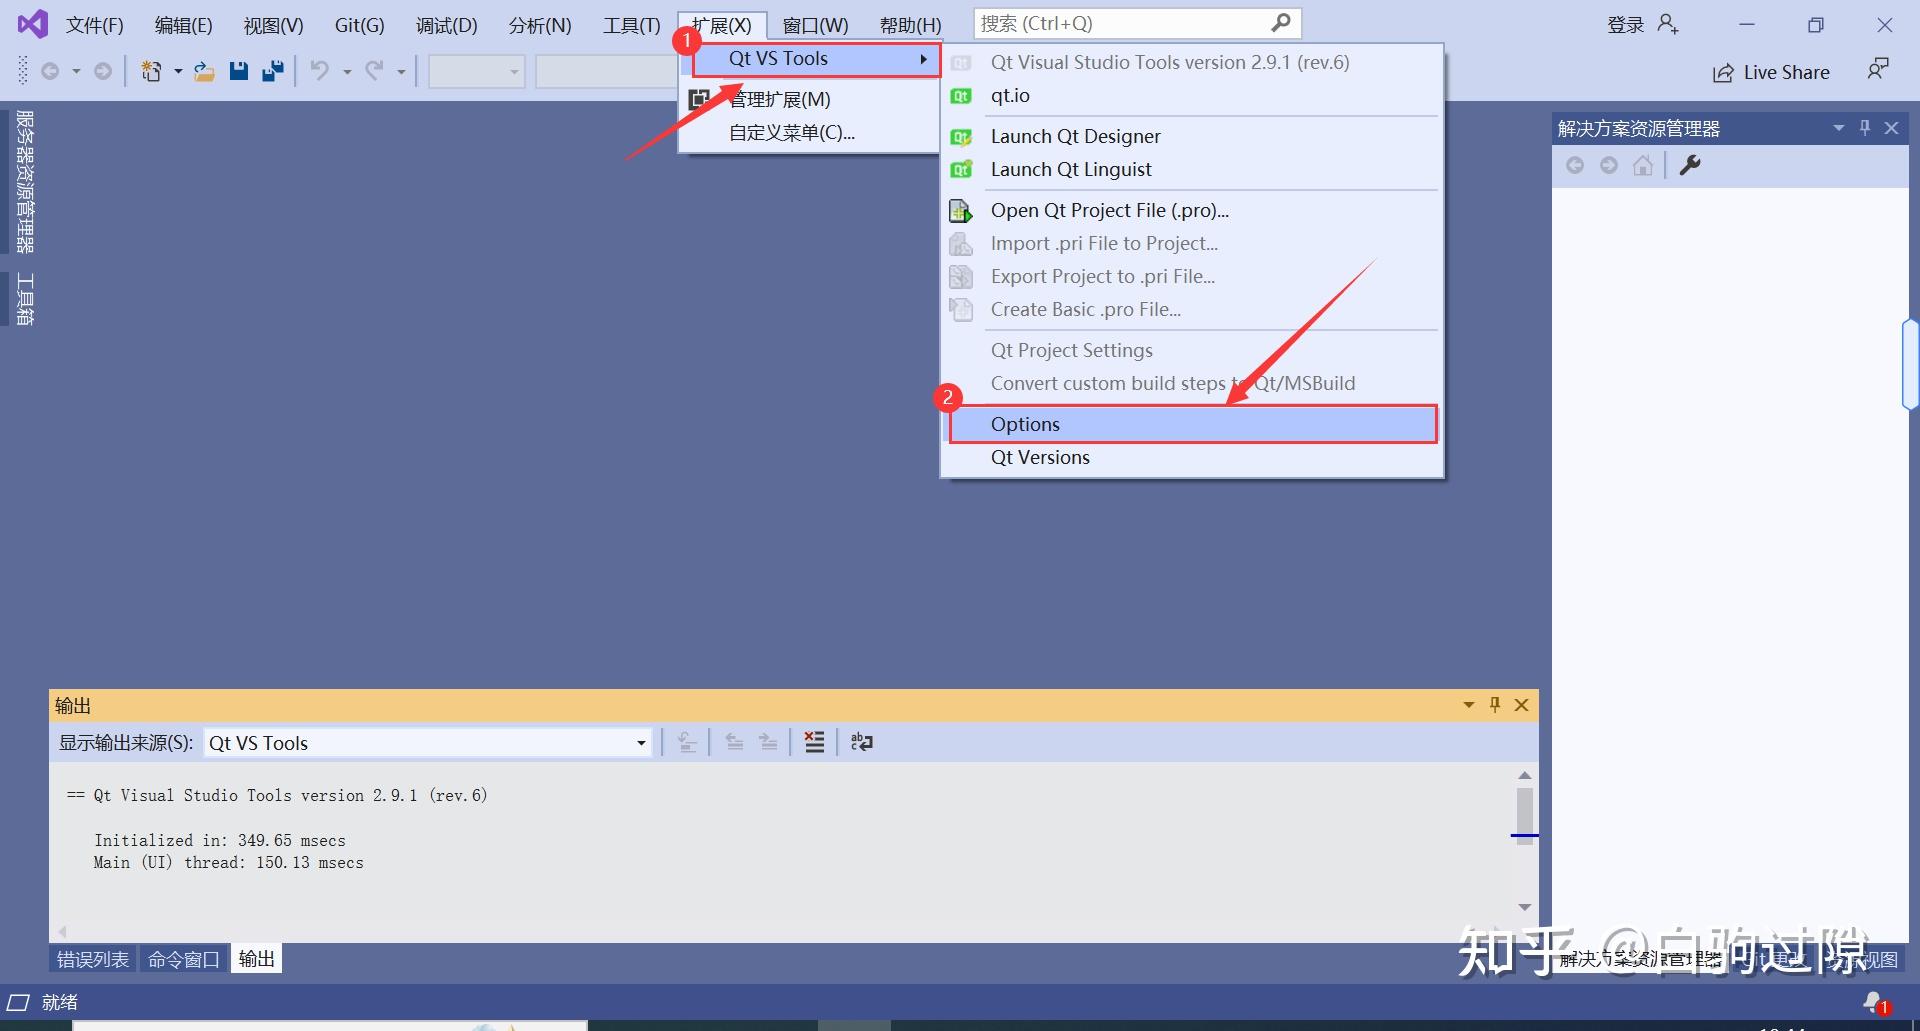This screenshot has width=1920, height=1031.
Task: Switch to the 错误列表 tab
Action: coord(91,958)
